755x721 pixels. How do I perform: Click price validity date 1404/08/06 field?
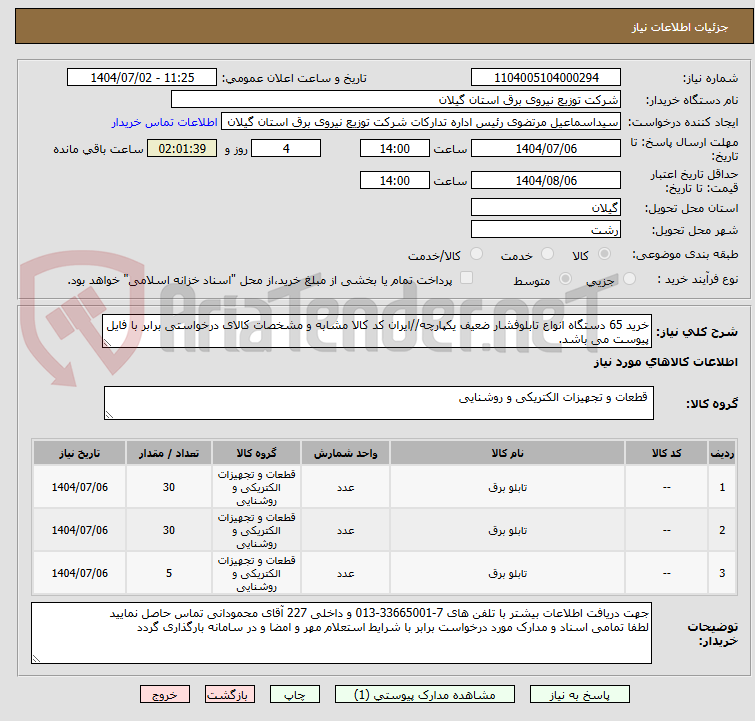(546, 180)
